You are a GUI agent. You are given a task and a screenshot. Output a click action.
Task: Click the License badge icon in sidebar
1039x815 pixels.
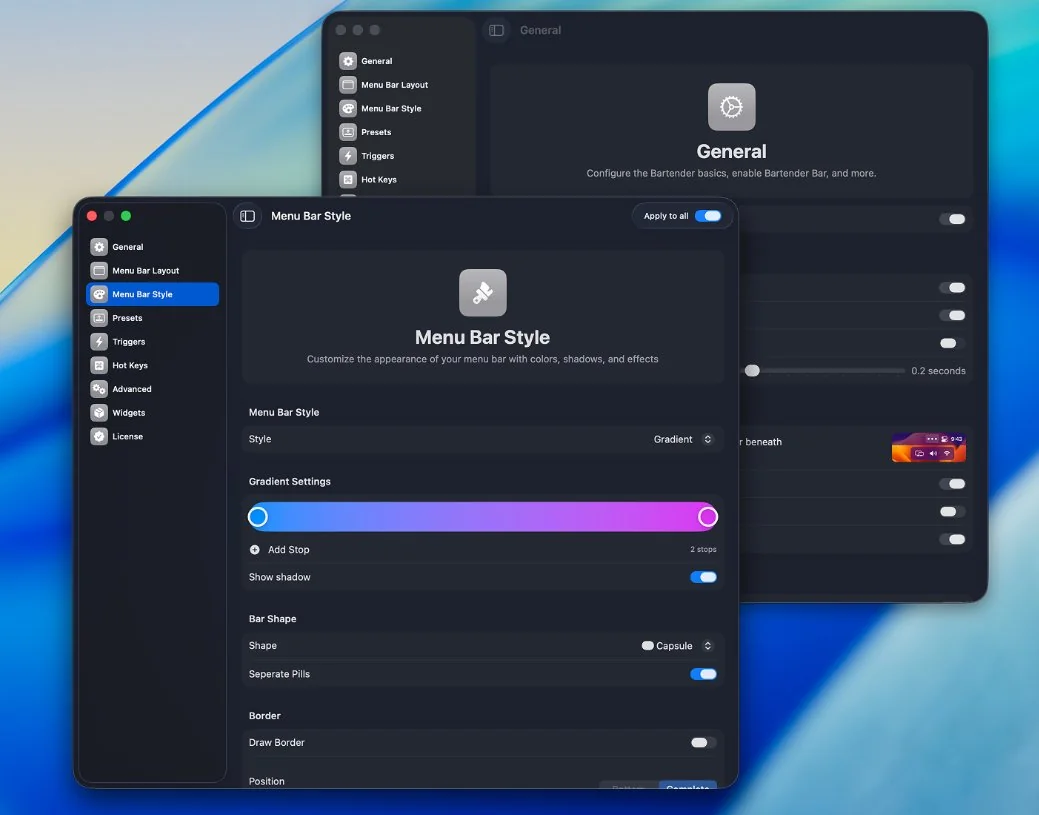tap(99, 437)
